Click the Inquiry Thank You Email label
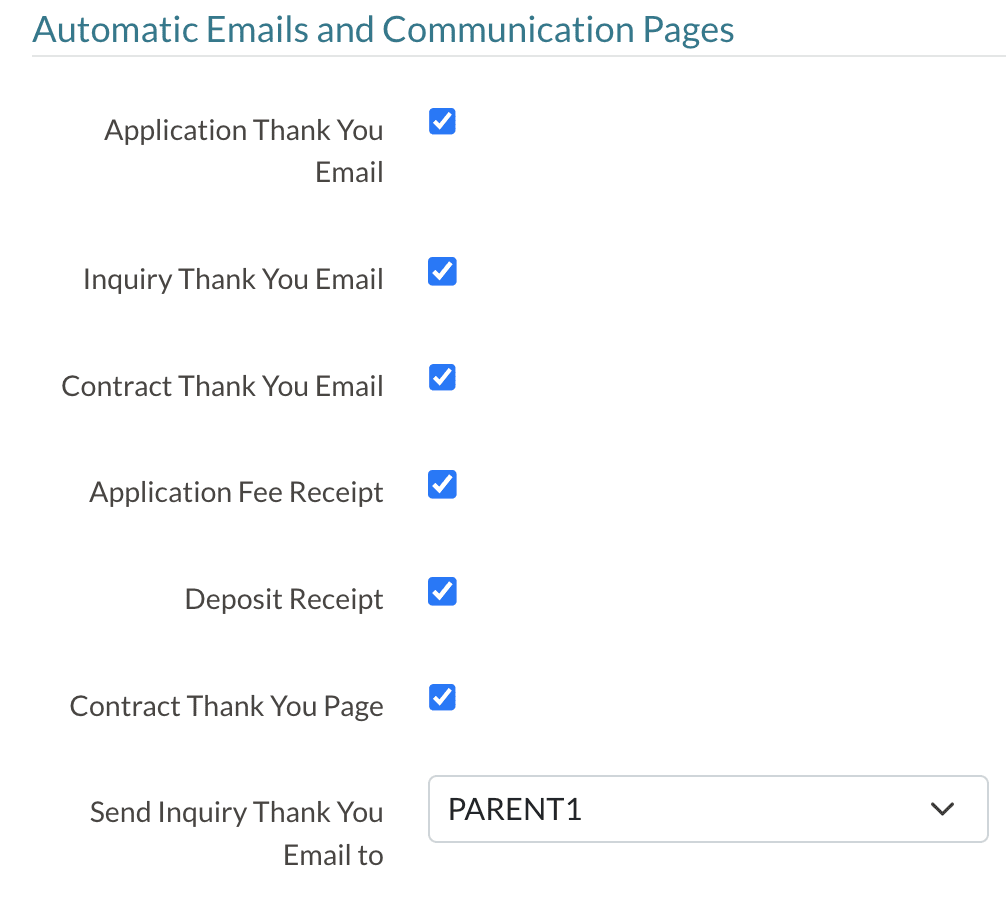1006x922 pixels. click(x=233, y=279)
